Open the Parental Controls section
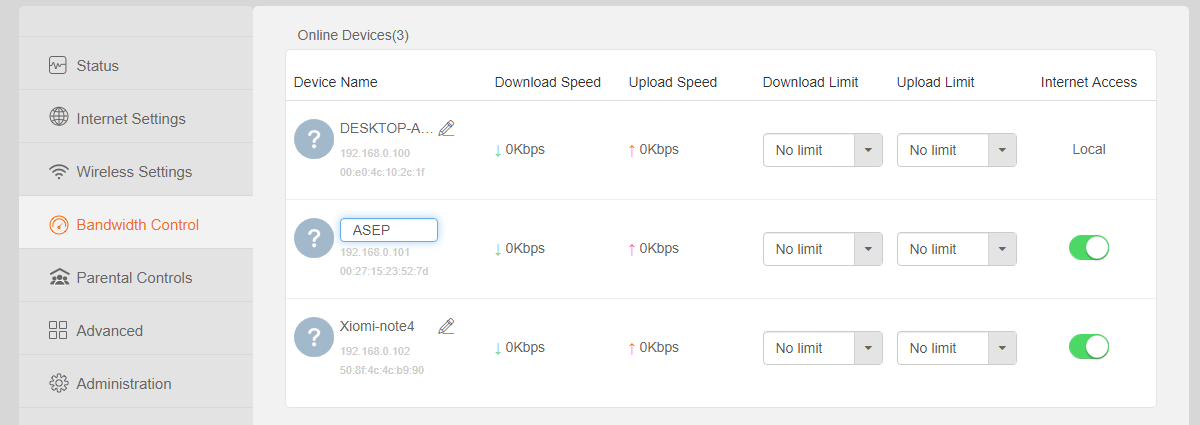 pyautogui.click(x=136, y=278)
